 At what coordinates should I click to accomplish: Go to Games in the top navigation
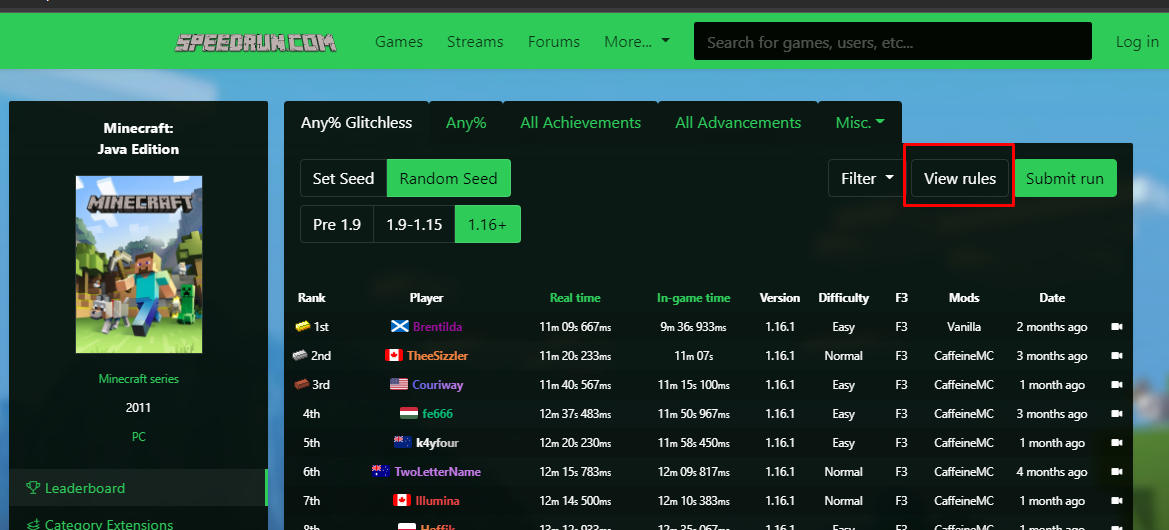tap(399, 42)
